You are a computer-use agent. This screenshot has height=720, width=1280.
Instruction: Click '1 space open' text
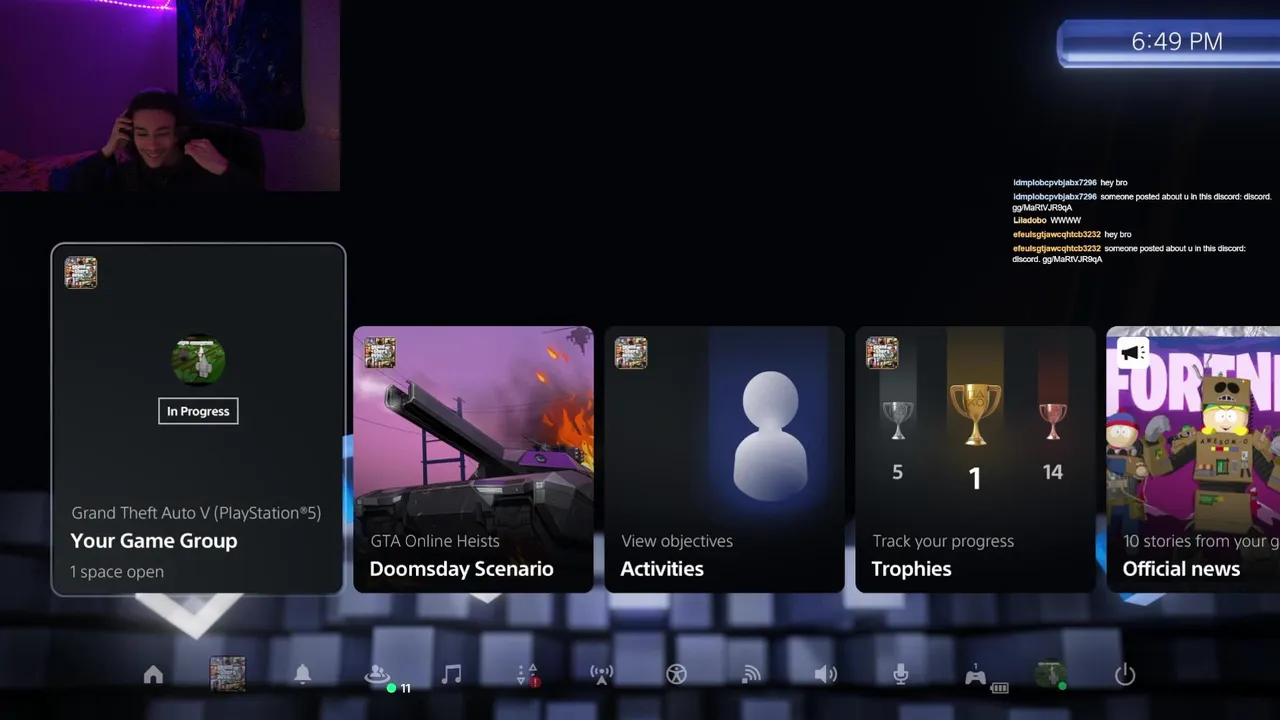point(117,572)
